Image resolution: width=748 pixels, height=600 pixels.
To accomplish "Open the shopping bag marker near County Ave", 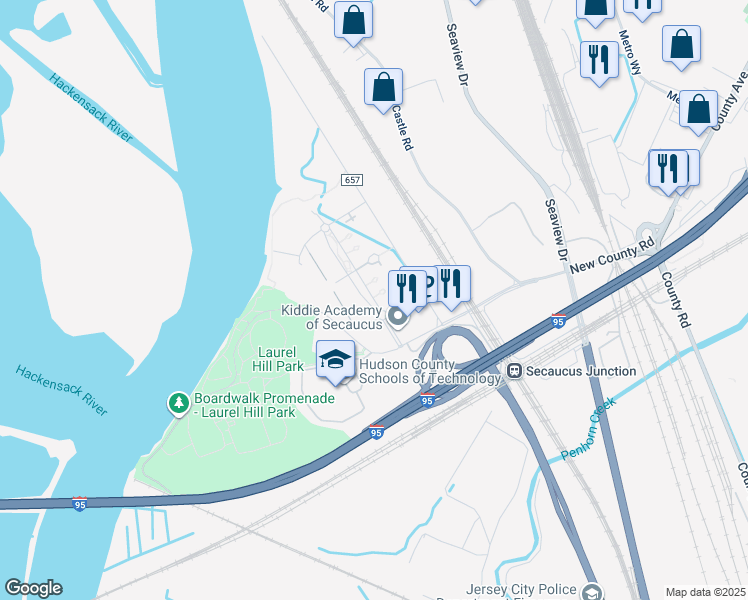I will [x=698, y=113].
